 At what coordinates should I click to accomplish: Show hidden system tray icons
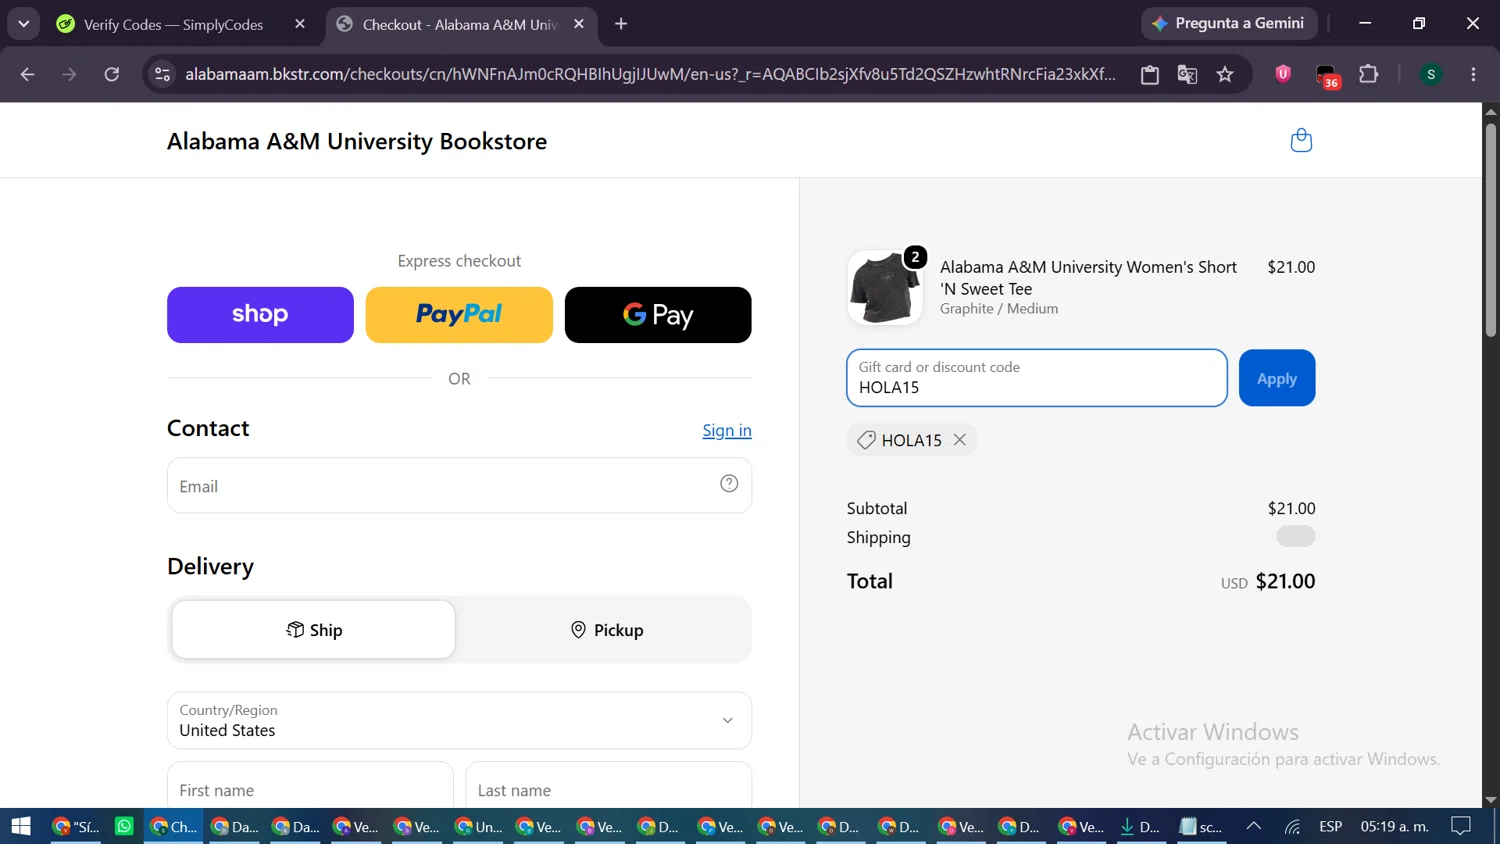pos(1253,826)
